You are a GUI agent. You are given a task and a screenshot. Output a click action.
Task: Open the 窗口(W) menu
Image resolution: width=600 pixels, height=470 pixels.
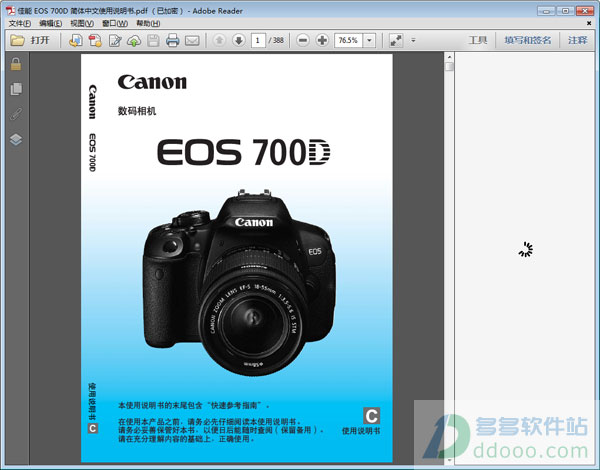115,23
